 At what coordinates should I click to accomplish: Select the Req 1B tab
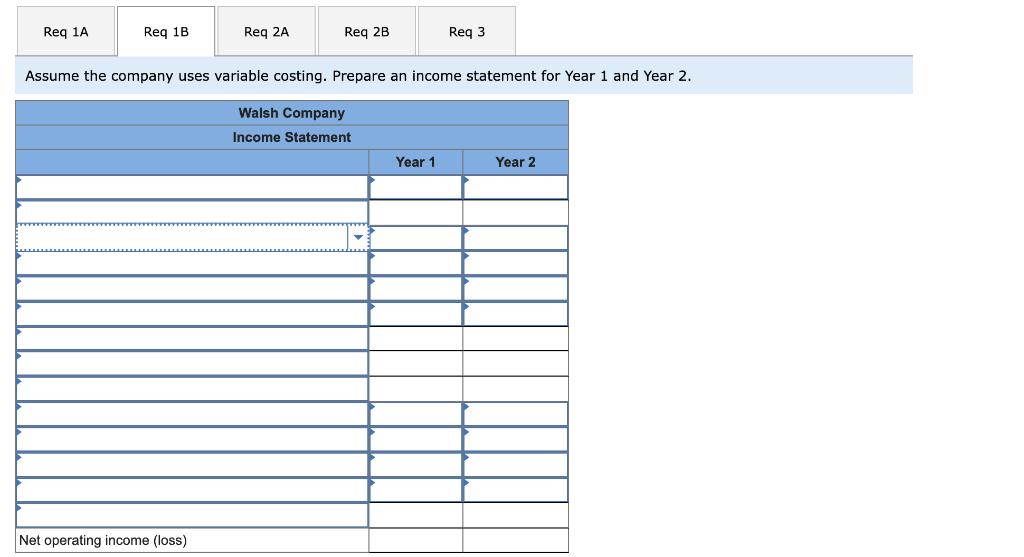tap(166, 31)
